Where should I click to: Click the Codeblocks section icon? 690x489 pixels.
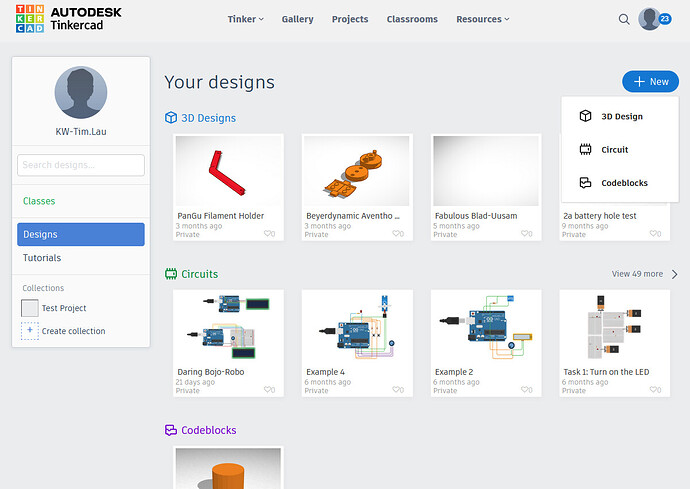click(171, 430)
